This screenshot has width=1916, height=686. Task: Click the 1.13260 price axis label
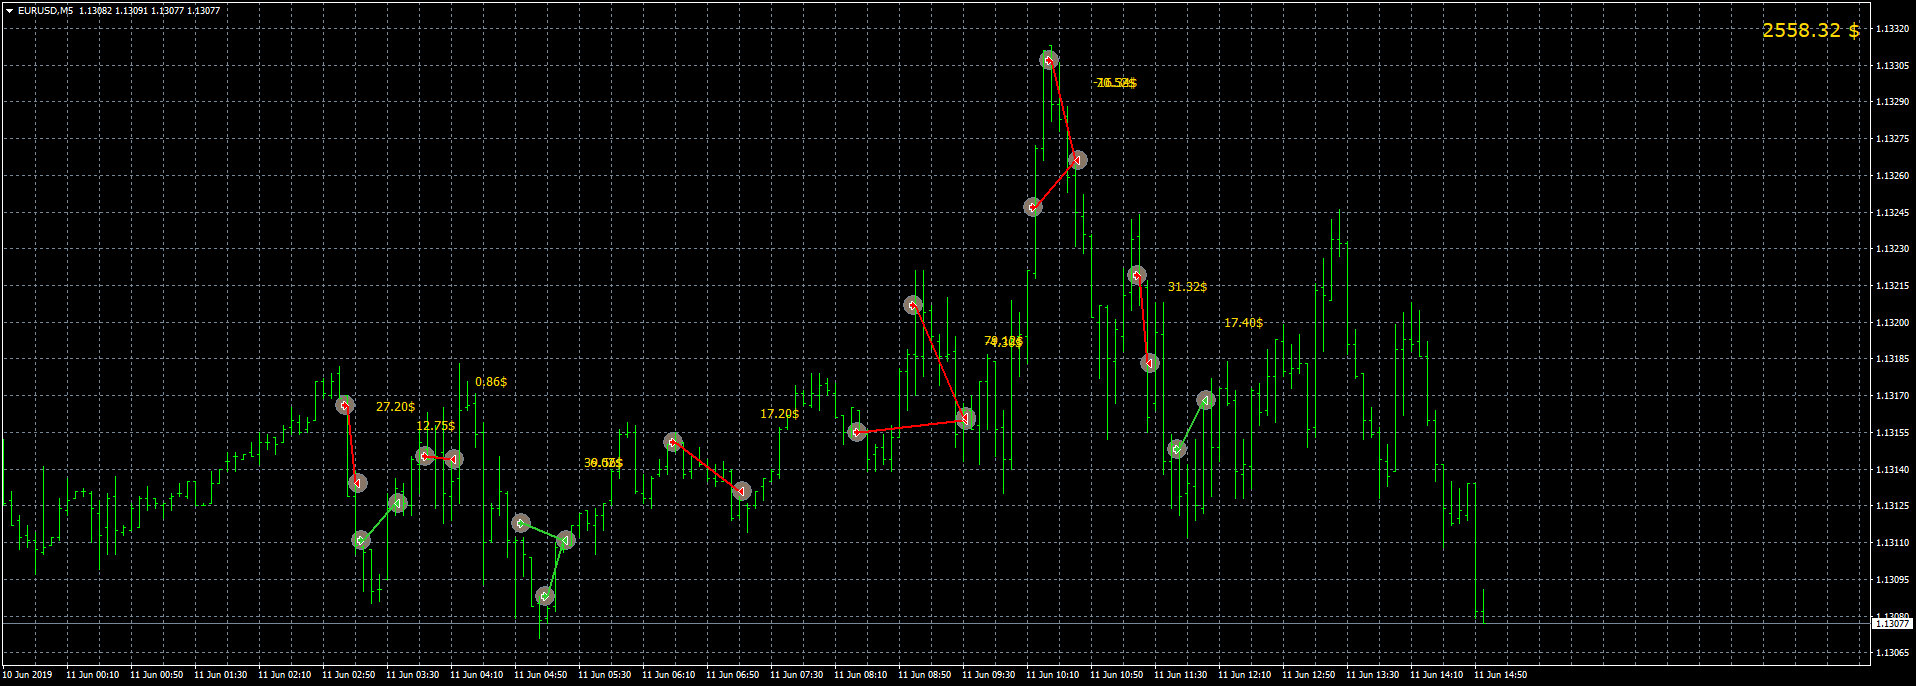point(1891,176)
